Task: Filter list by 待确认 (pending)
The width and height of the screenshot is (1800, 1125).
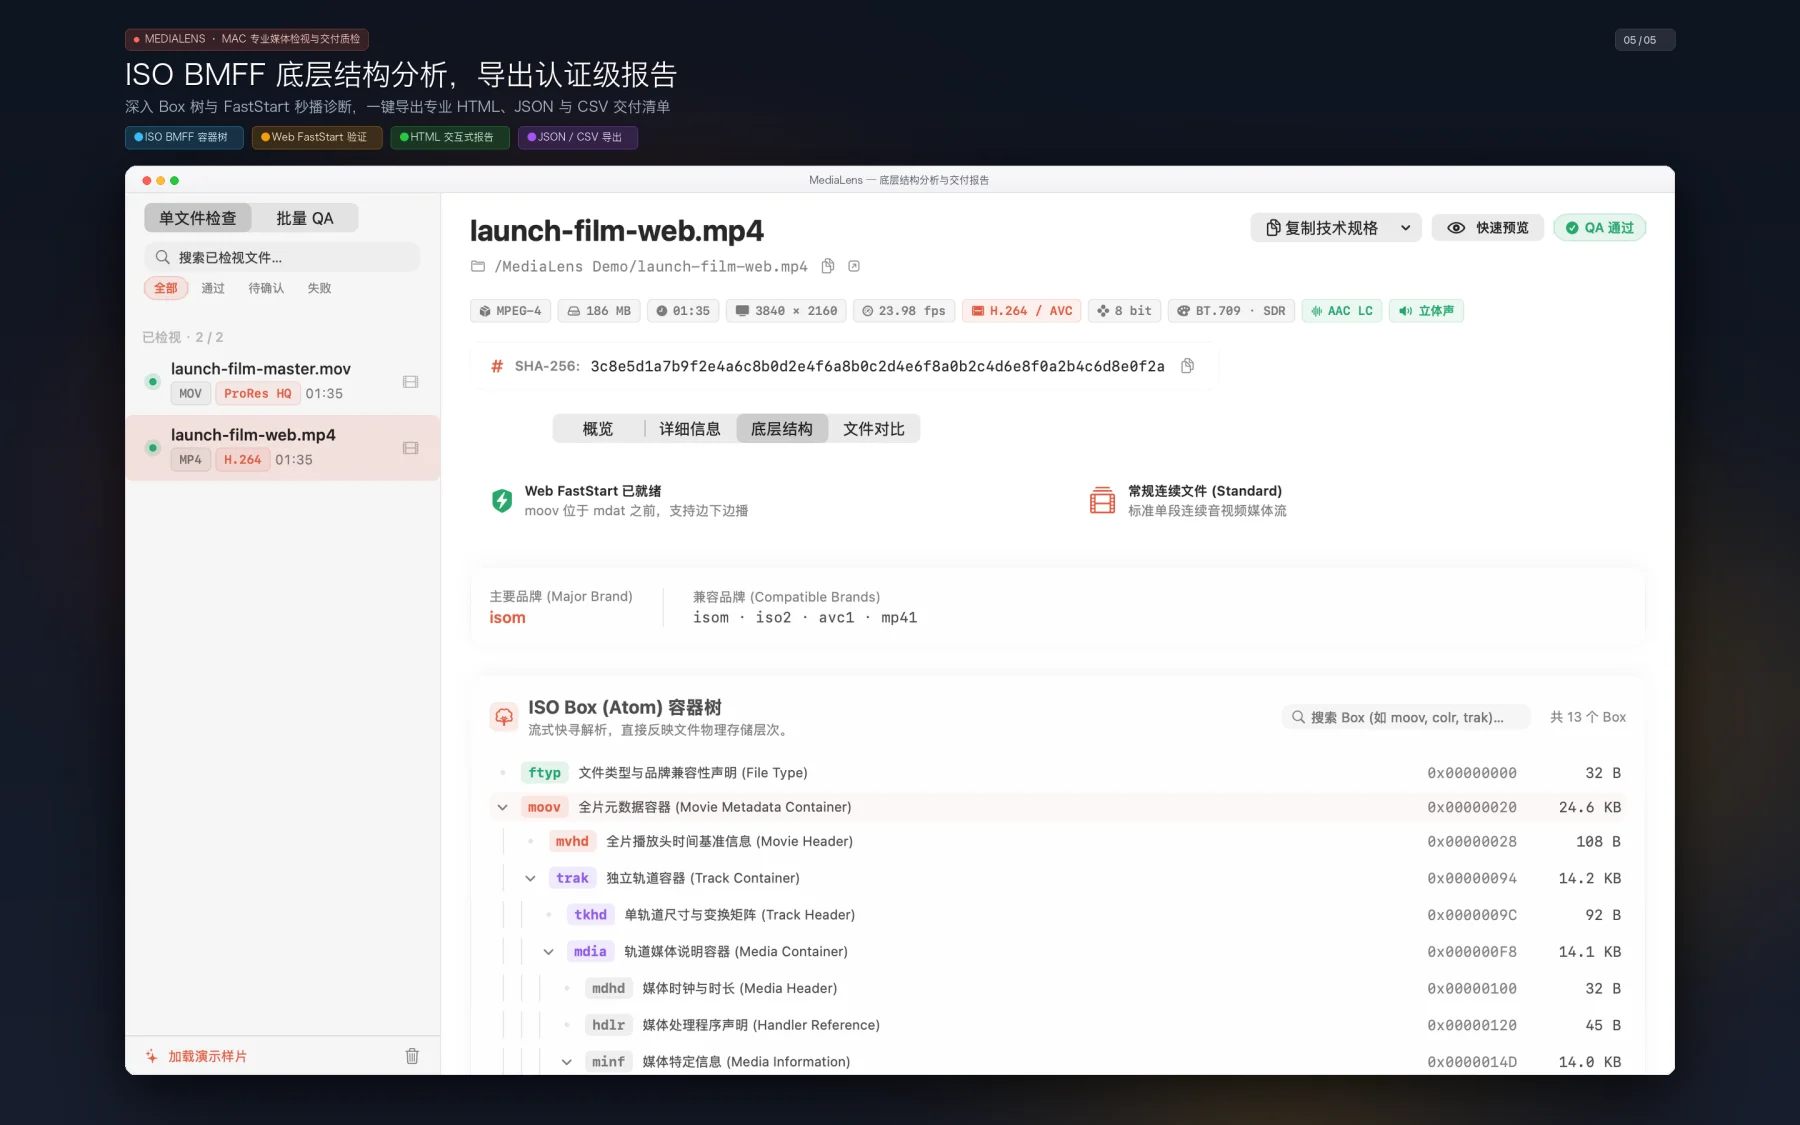Action: point(266,288)
